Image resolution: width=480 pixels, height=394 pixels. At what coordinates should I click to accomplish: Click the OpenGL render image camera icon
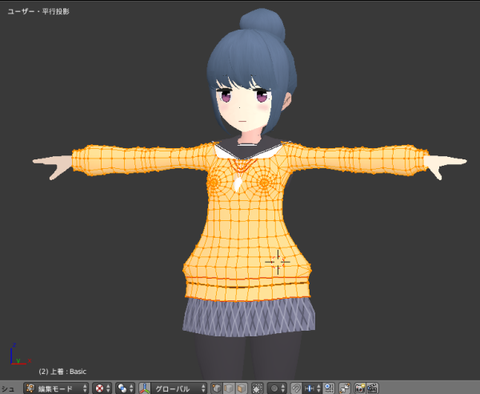click(360, 388)
